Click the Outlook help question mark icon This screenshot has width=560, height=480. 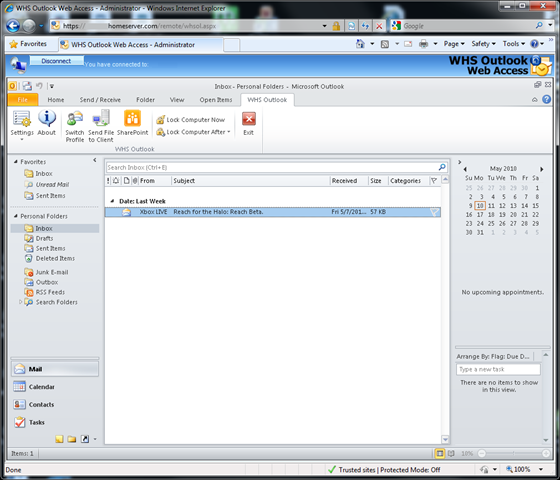click(x=546, y=99)
